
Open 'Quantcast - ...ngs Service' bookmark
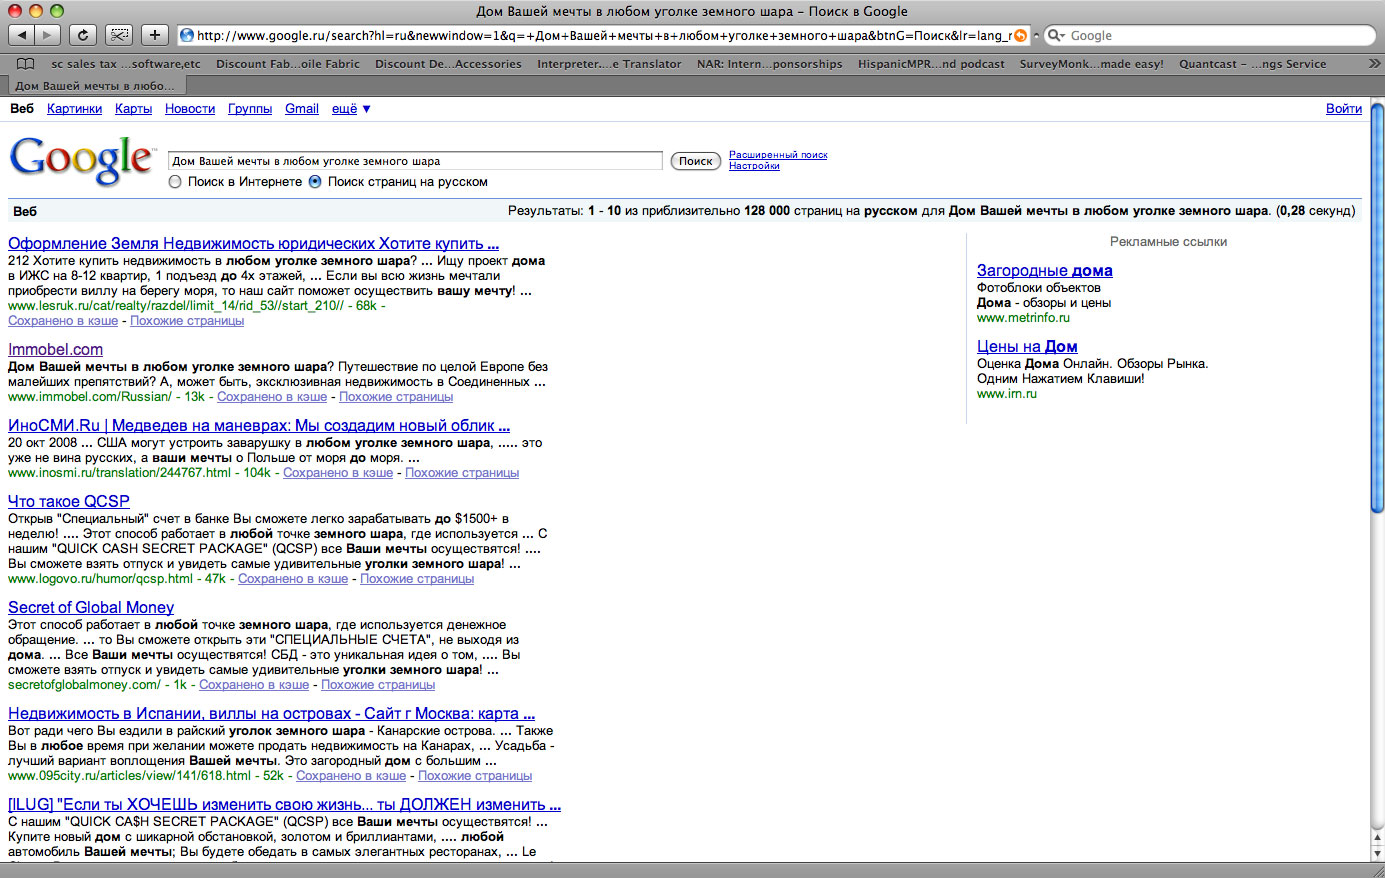(x=1253, y=63)
